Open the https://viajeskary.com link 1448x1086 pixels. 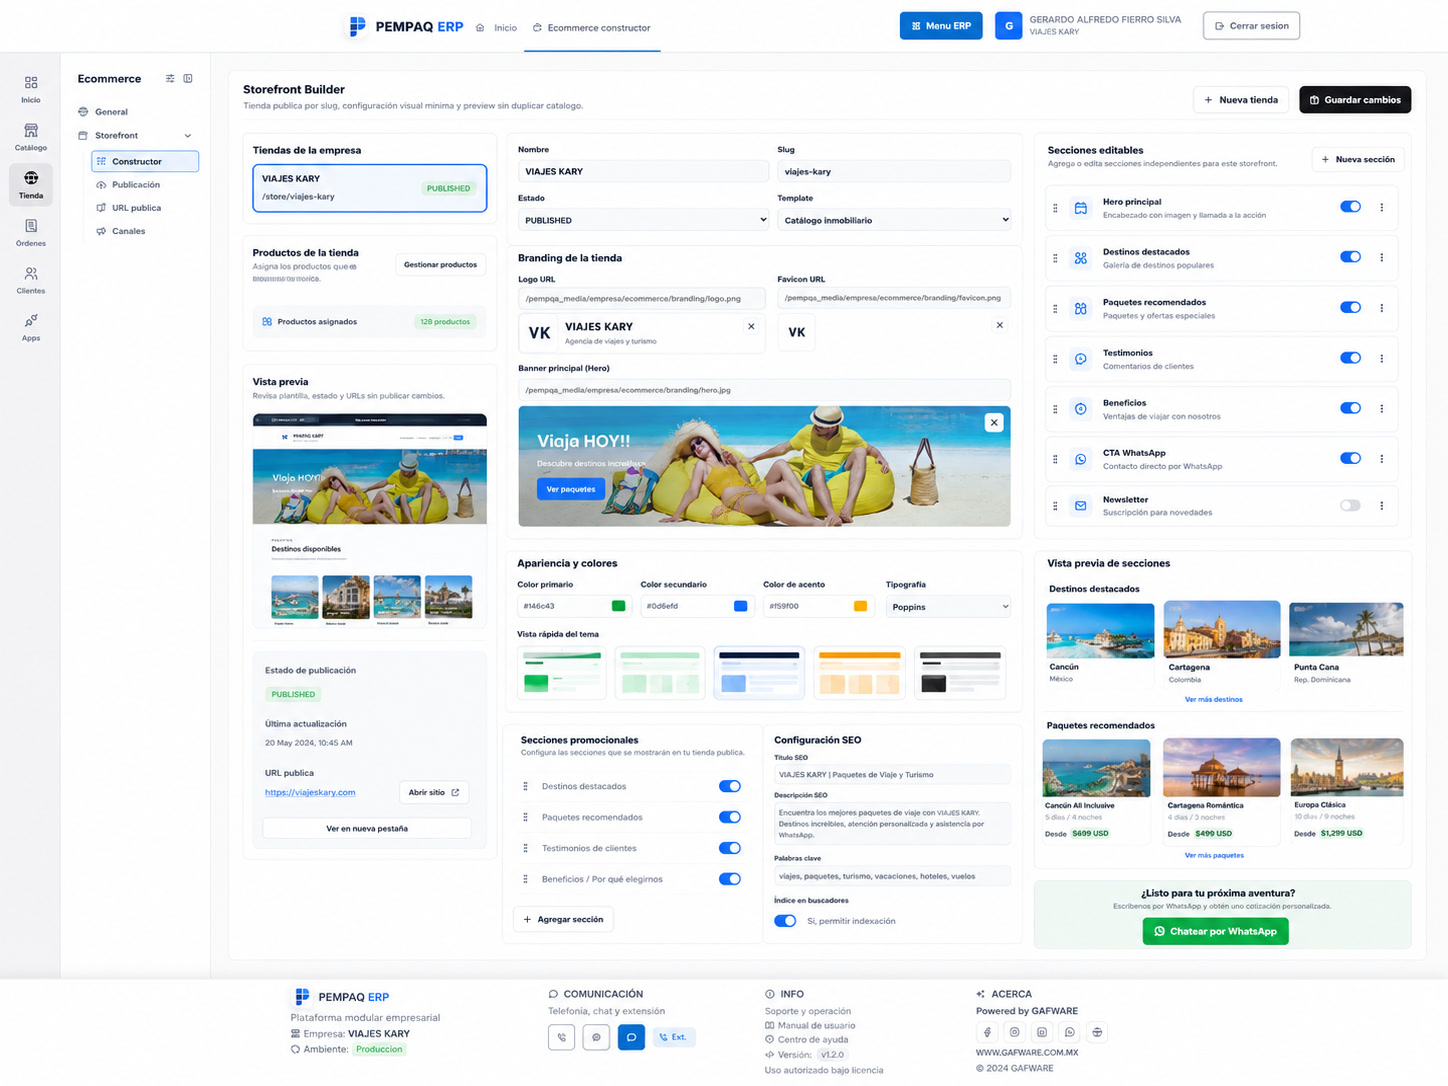310,793
